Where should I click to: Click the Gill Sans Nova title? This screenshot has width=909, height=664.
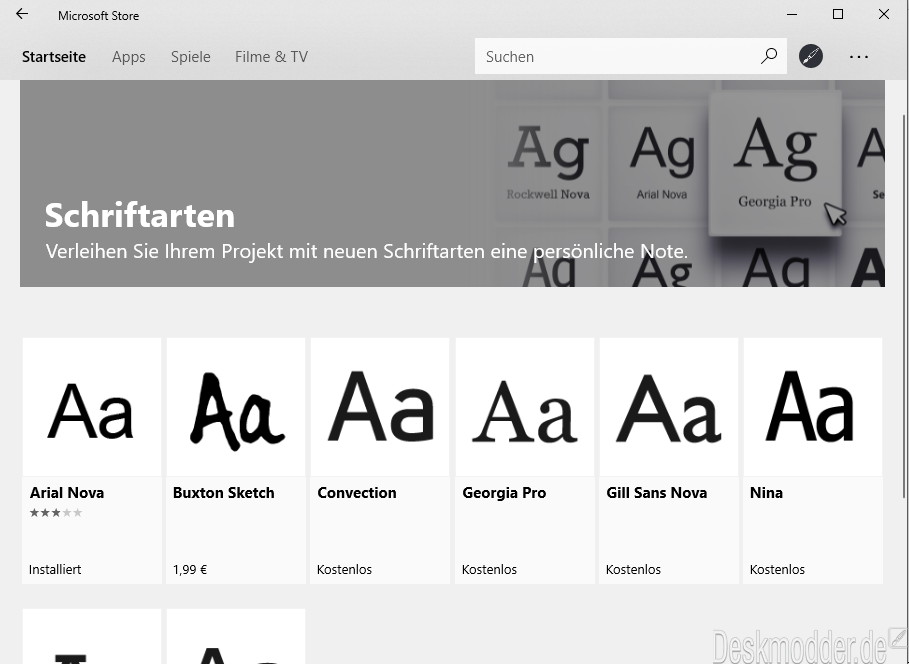coord(657,493)
